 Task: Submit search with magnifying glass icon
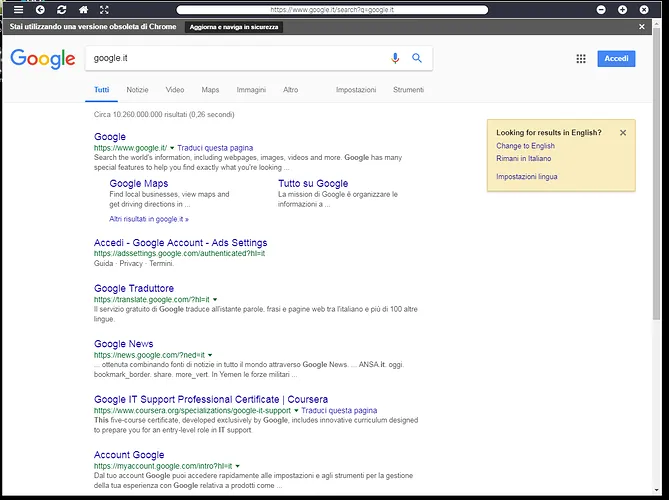pos(417,58)
